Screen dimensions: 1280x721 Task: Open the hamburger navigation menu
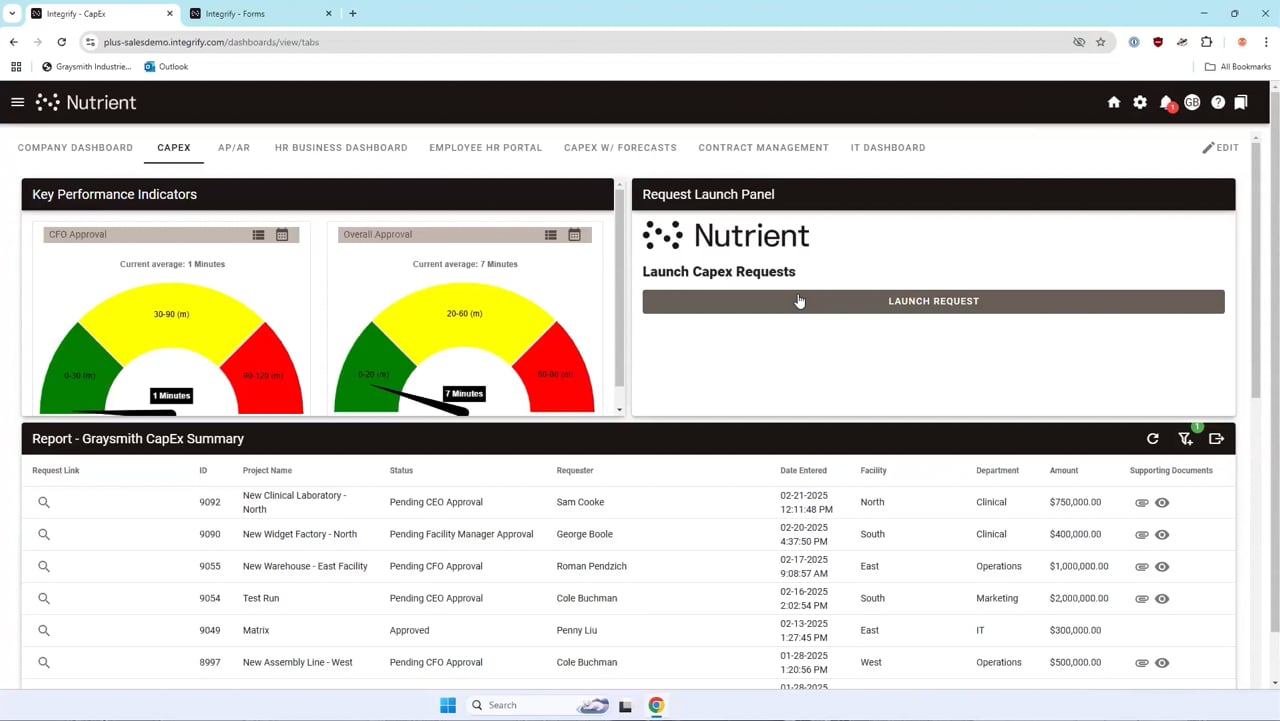17,102
